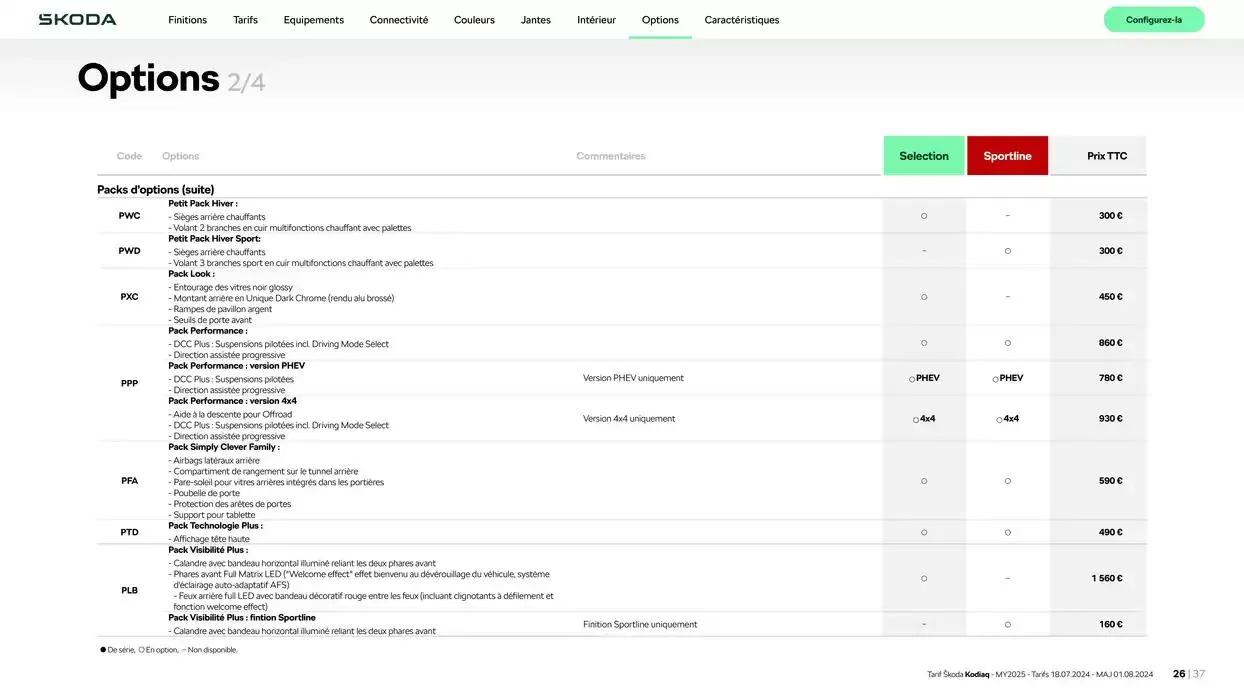The width and height of the screenshot is (1244, 700).
Task: Select option circle for PWD under Sportline
Action: pos(1007,251)
